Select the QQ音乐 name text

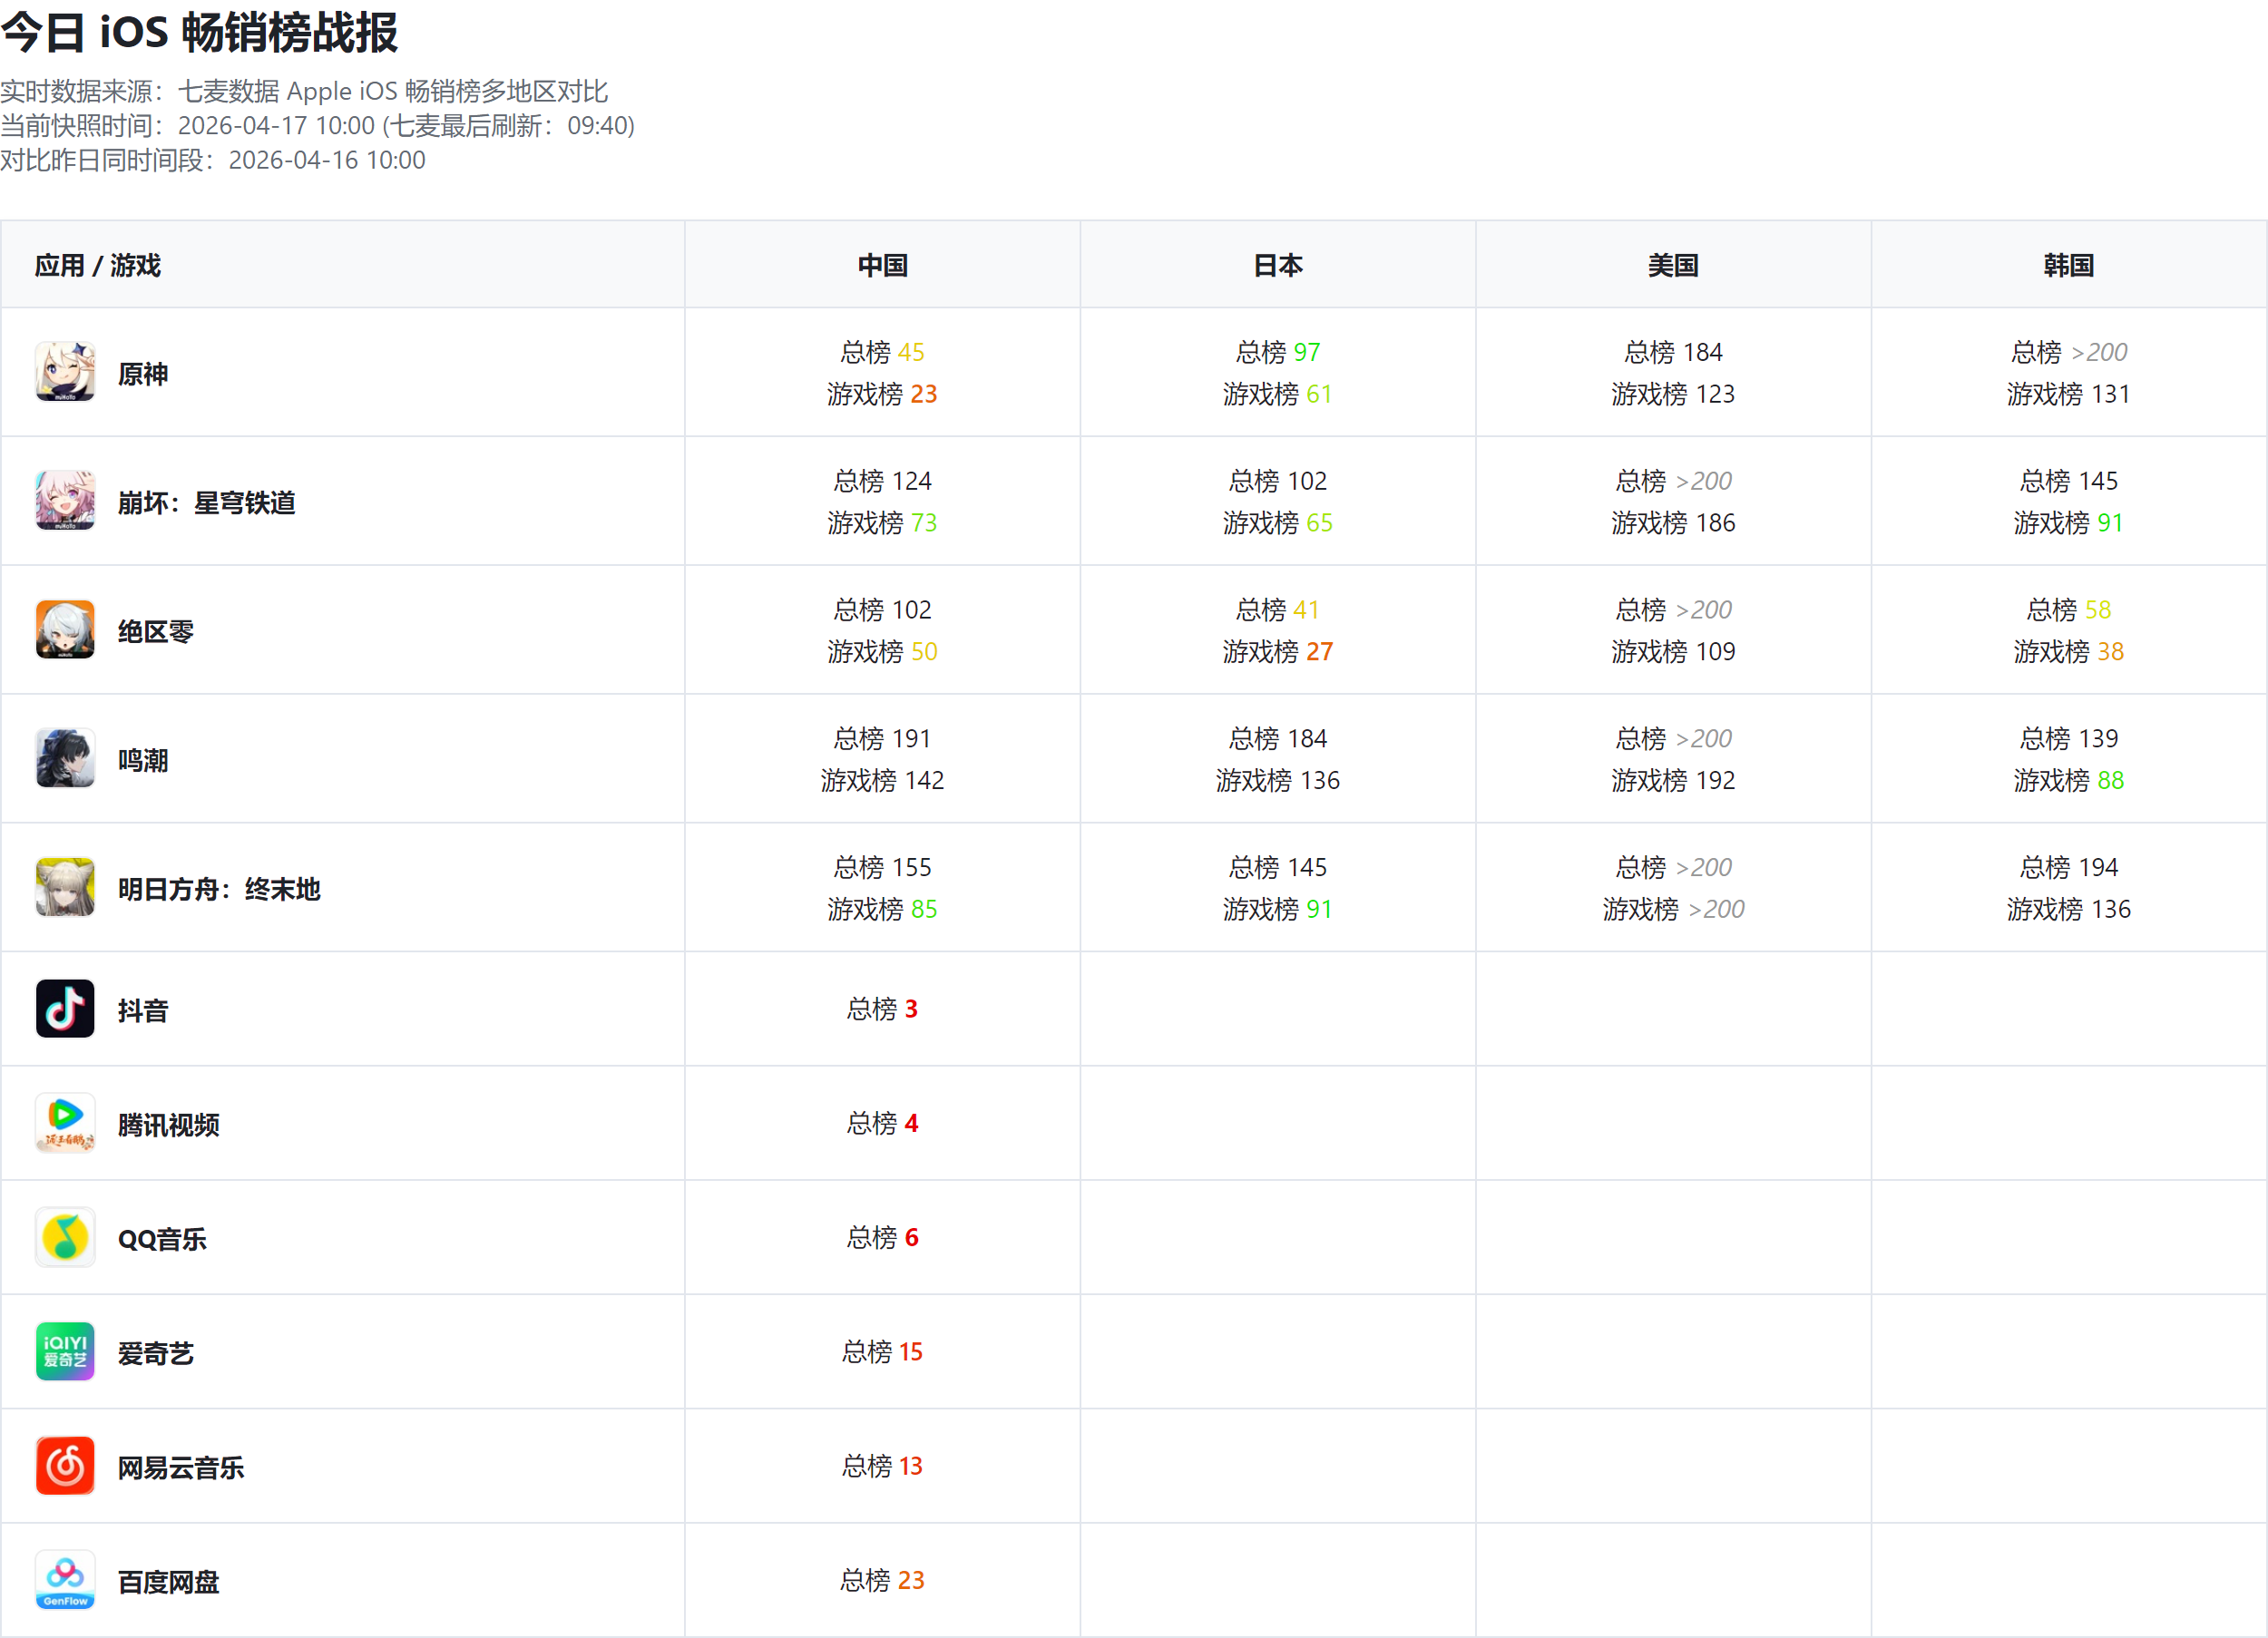[x=162, y=1240]
